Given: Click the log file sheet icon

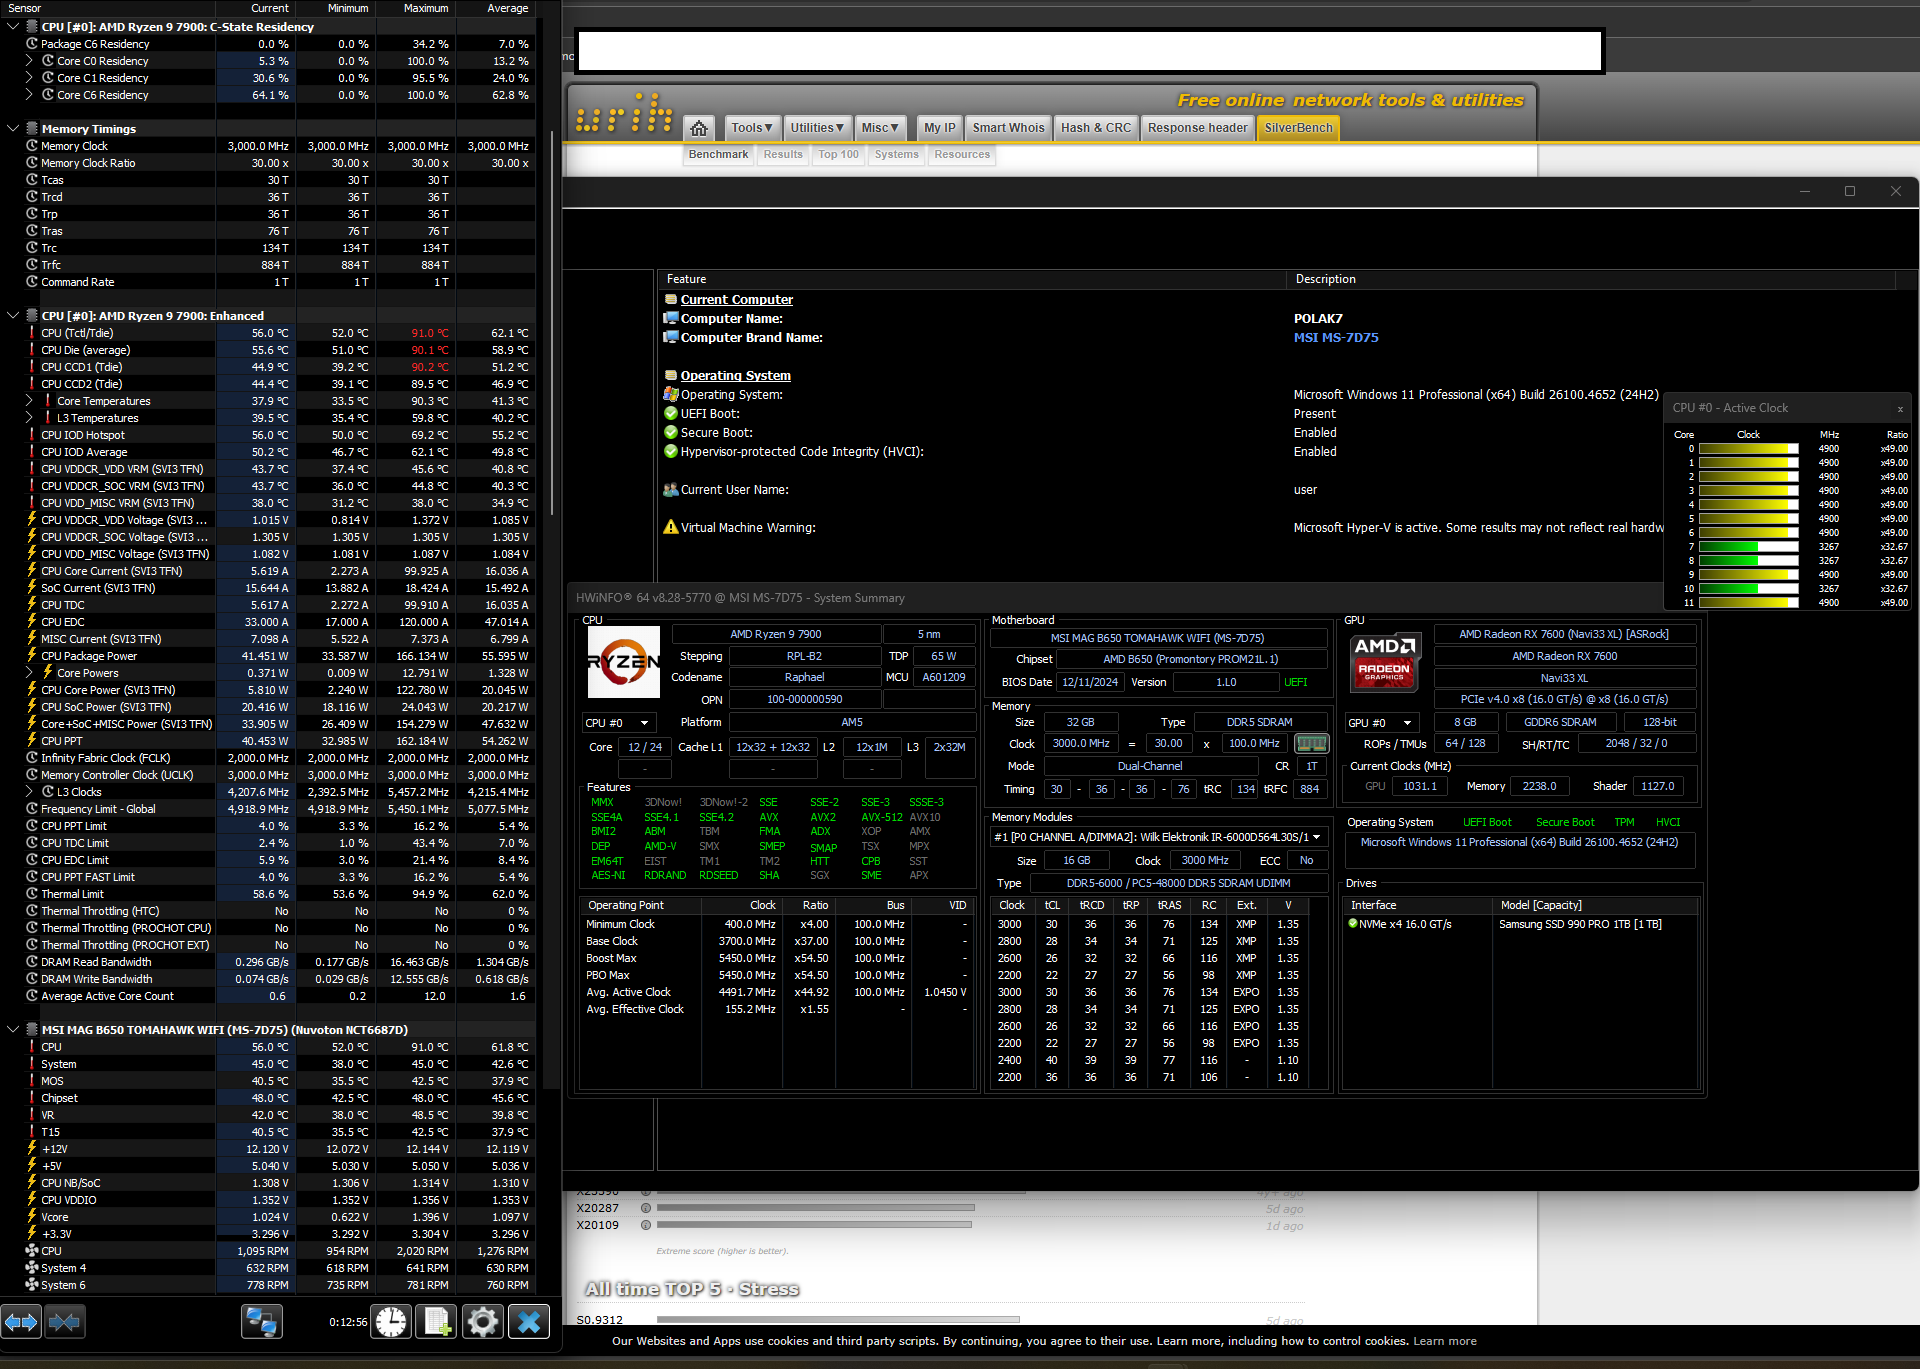Looking at the screenshot, I should [x=437, y=1322].
